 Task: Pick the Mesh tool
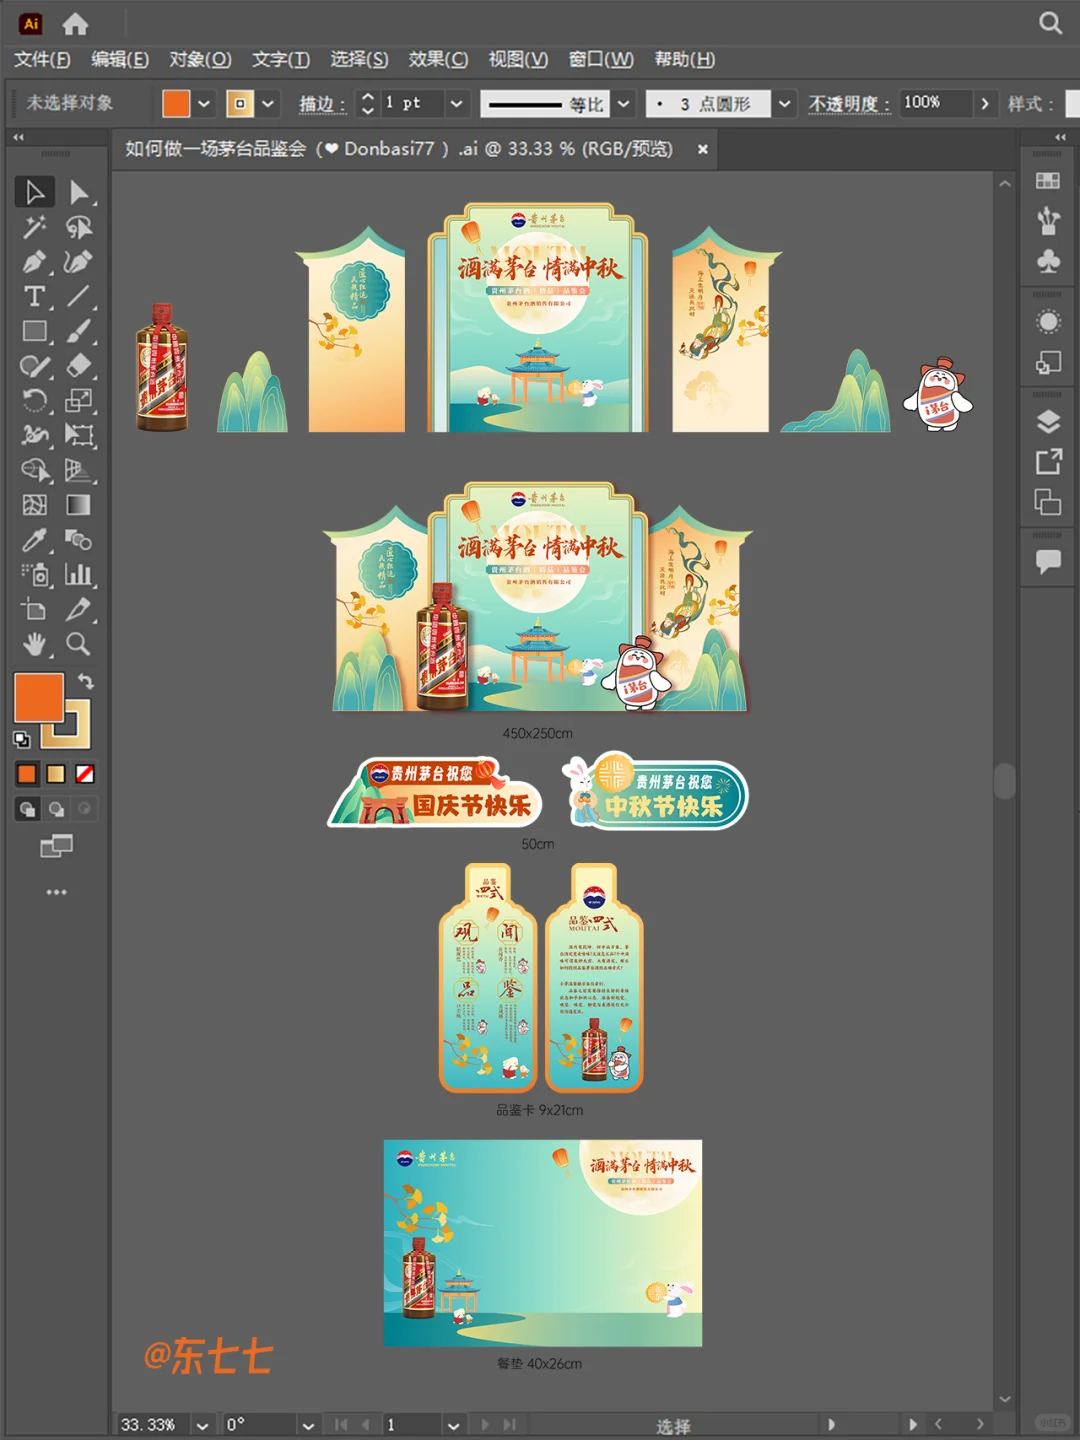[x=34, y=505]
